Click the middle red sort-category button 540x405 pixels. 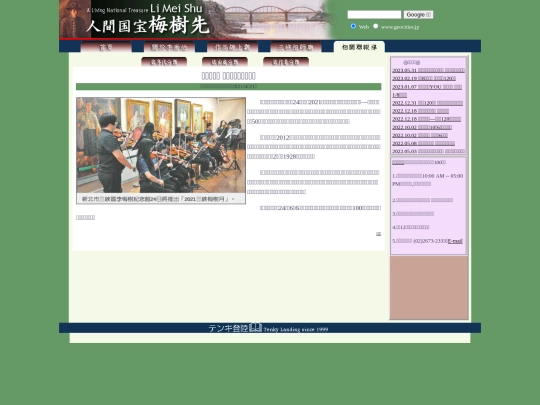pyautogui.click(x=225, y=62)
